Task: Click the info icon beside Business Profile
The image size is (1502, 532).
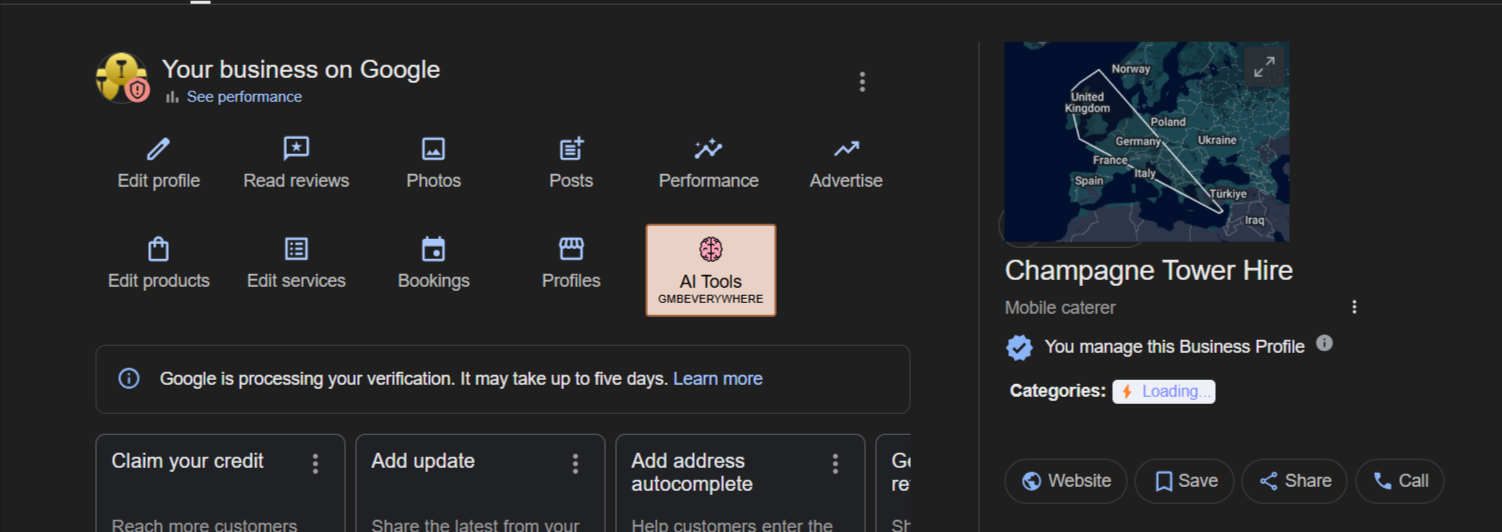Action: [1324, 343]
